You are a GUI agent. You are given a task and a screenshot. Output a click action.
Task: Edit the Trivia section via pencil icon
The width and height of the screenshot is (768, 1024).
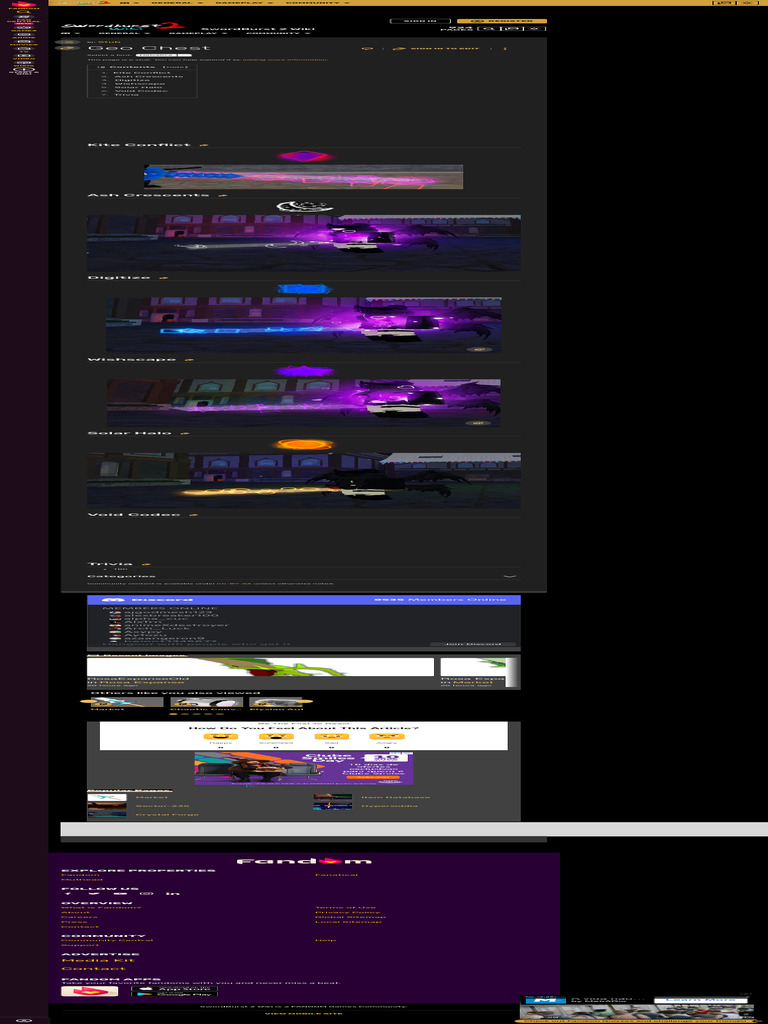146,564
